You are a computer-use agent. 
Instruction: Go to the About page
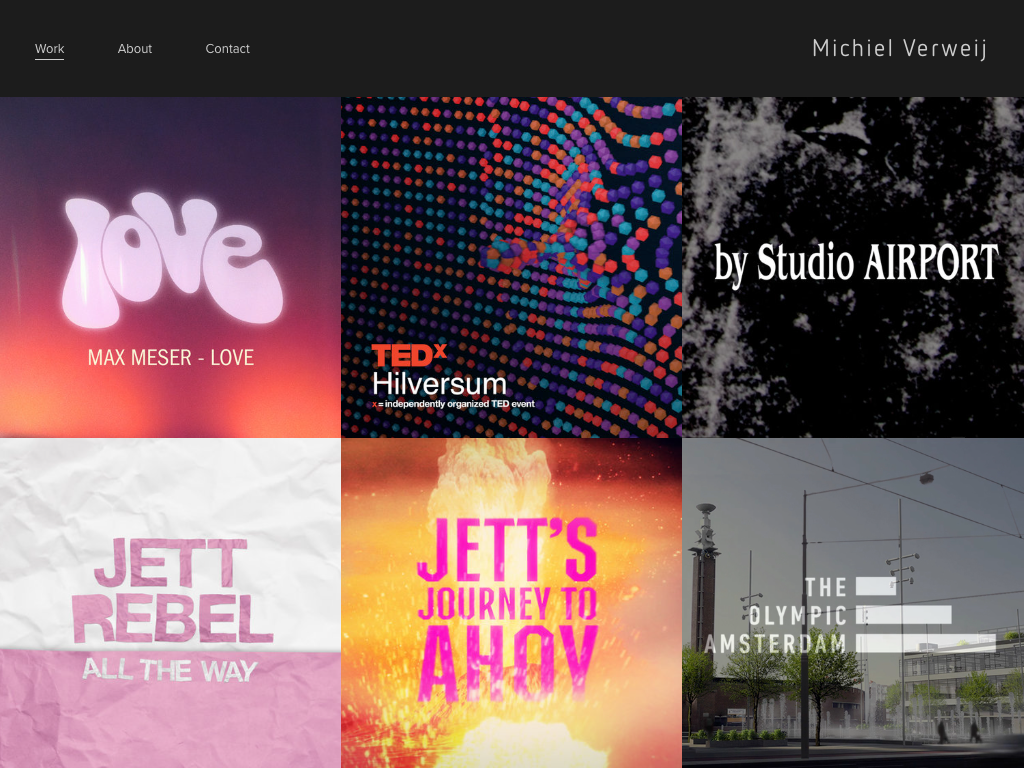coord(135,49)
